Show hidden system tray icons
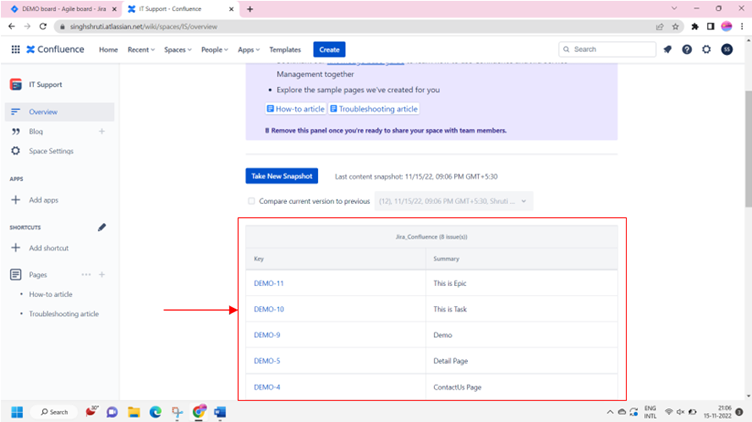 click(610, 412)
